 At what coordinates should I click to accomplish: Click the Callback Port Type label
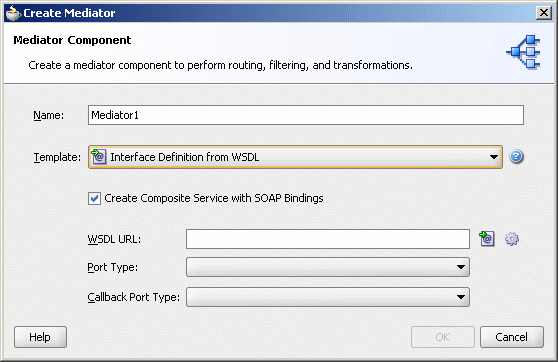134,297
